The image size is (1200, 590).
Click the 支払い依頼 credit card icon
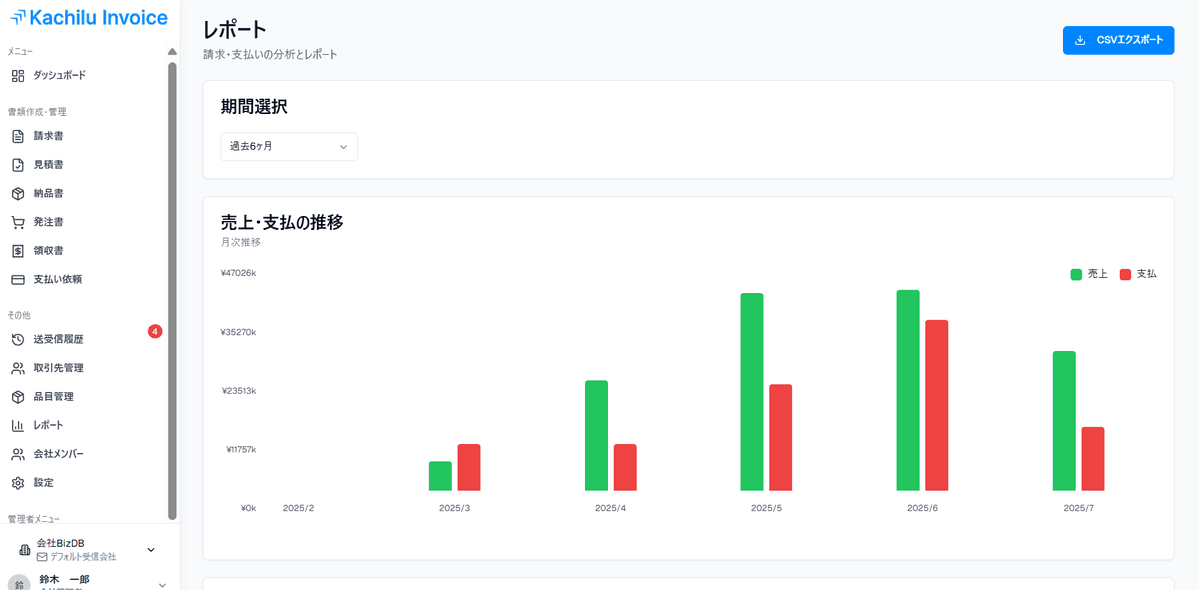[x=18, y=280]
